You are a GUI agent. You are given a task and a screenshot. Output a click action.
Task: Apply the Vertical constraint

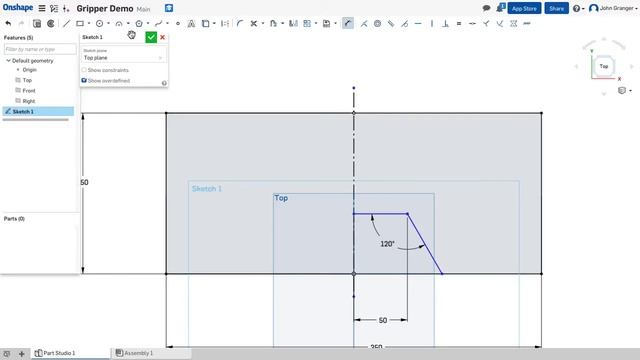(x=432, y=24)
